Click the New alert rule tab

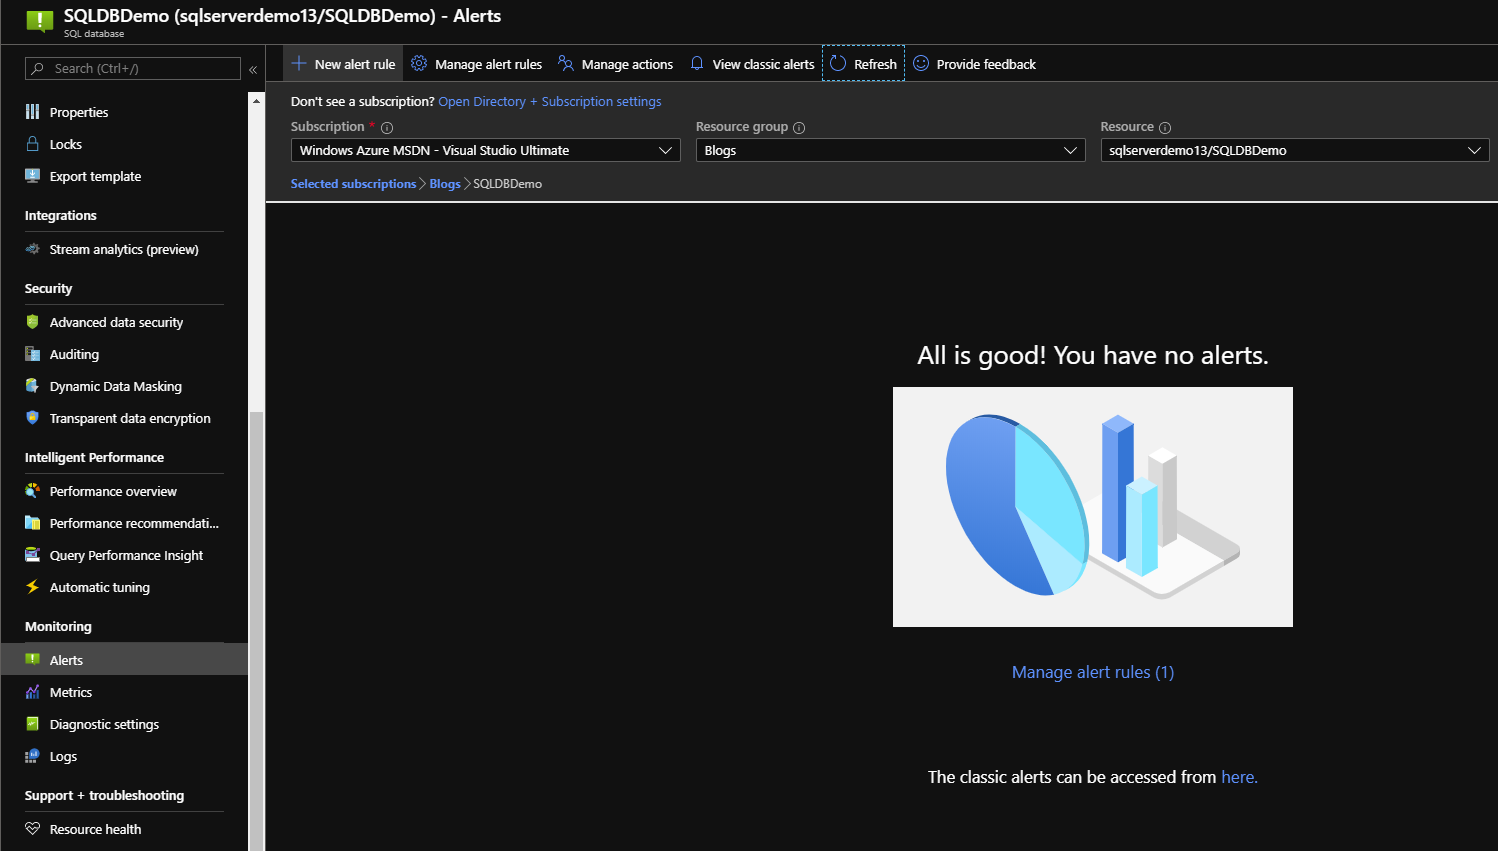[343, 63]
